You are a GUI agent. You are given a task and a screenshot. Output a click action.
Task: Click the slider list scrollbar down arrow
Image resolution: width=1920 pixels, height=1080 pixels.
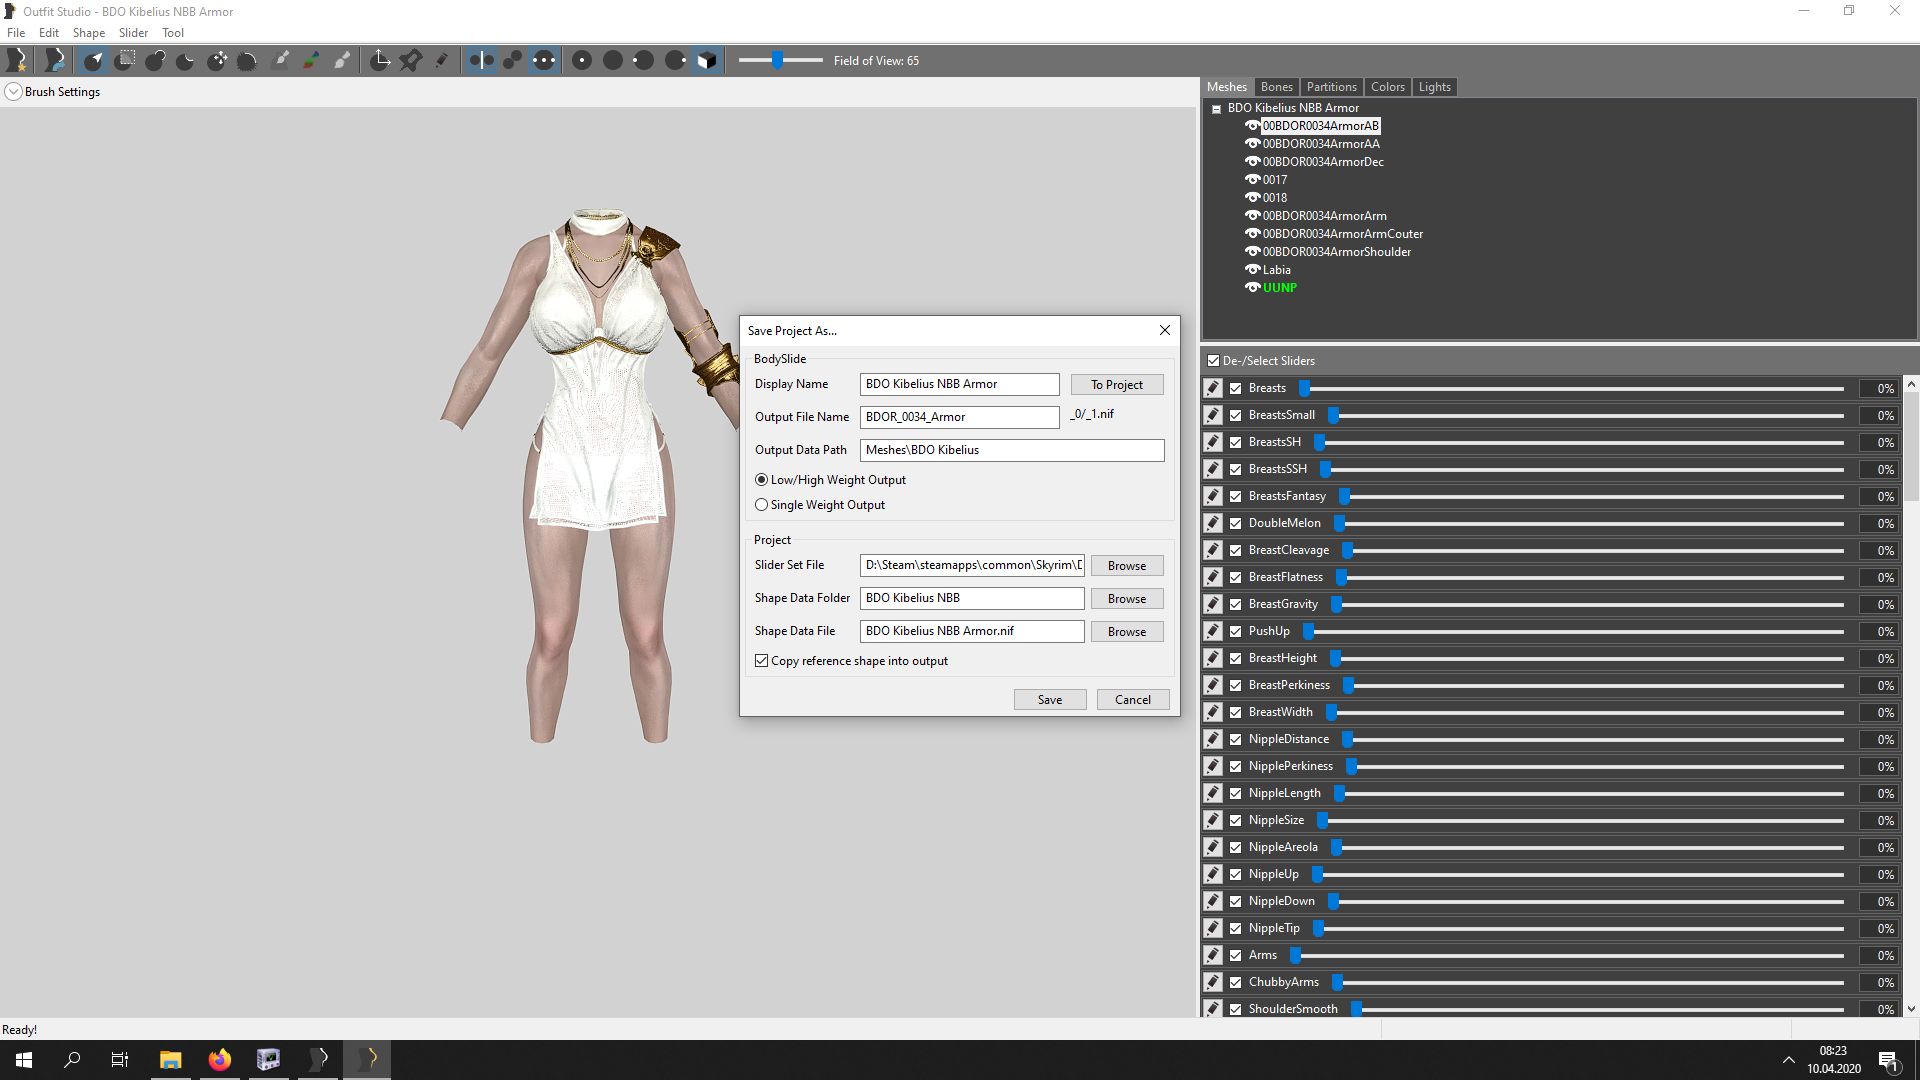point(1911,1009)
